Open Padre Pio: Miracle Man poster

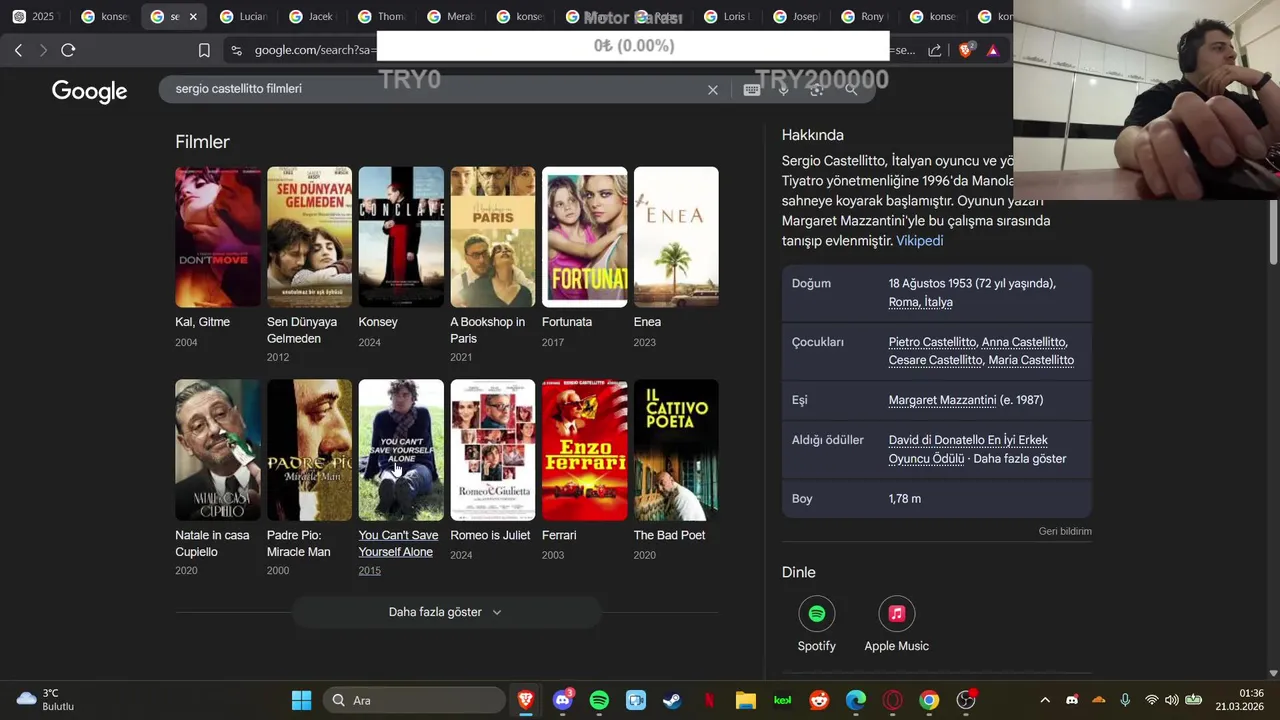[x=309, y=450]
